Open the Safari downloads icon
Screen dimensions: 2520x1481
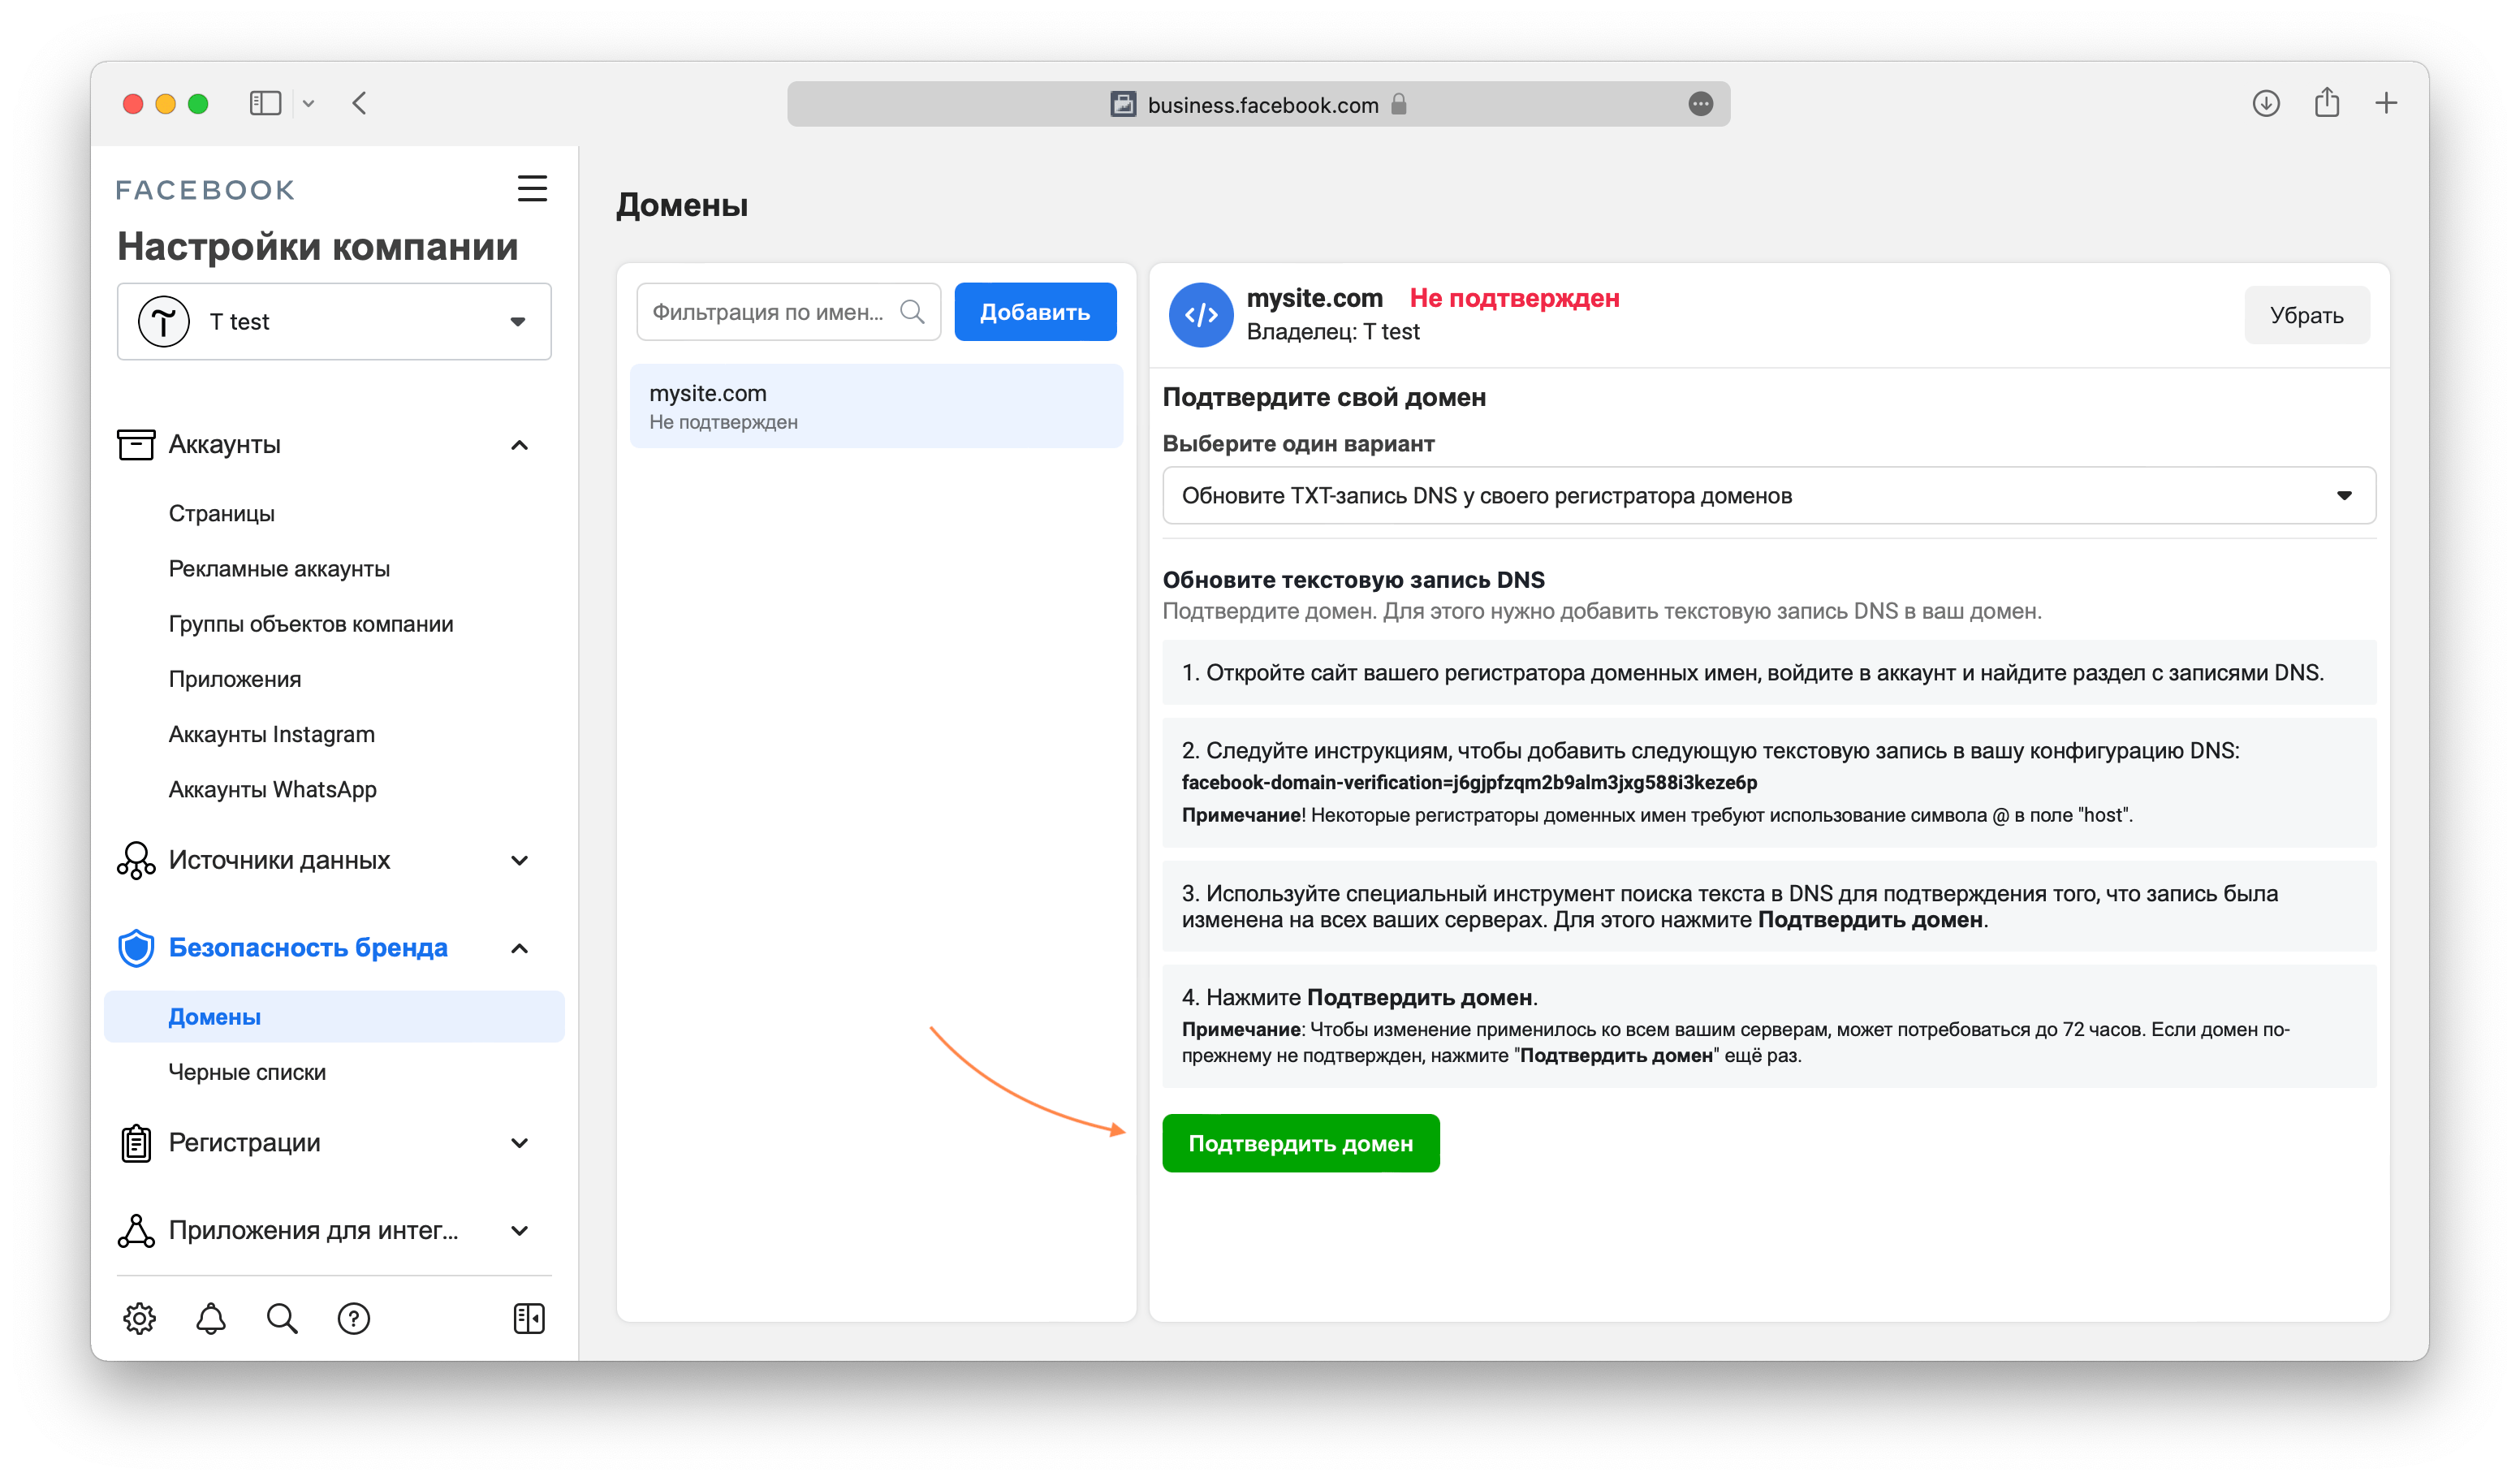pos(2265,103)
